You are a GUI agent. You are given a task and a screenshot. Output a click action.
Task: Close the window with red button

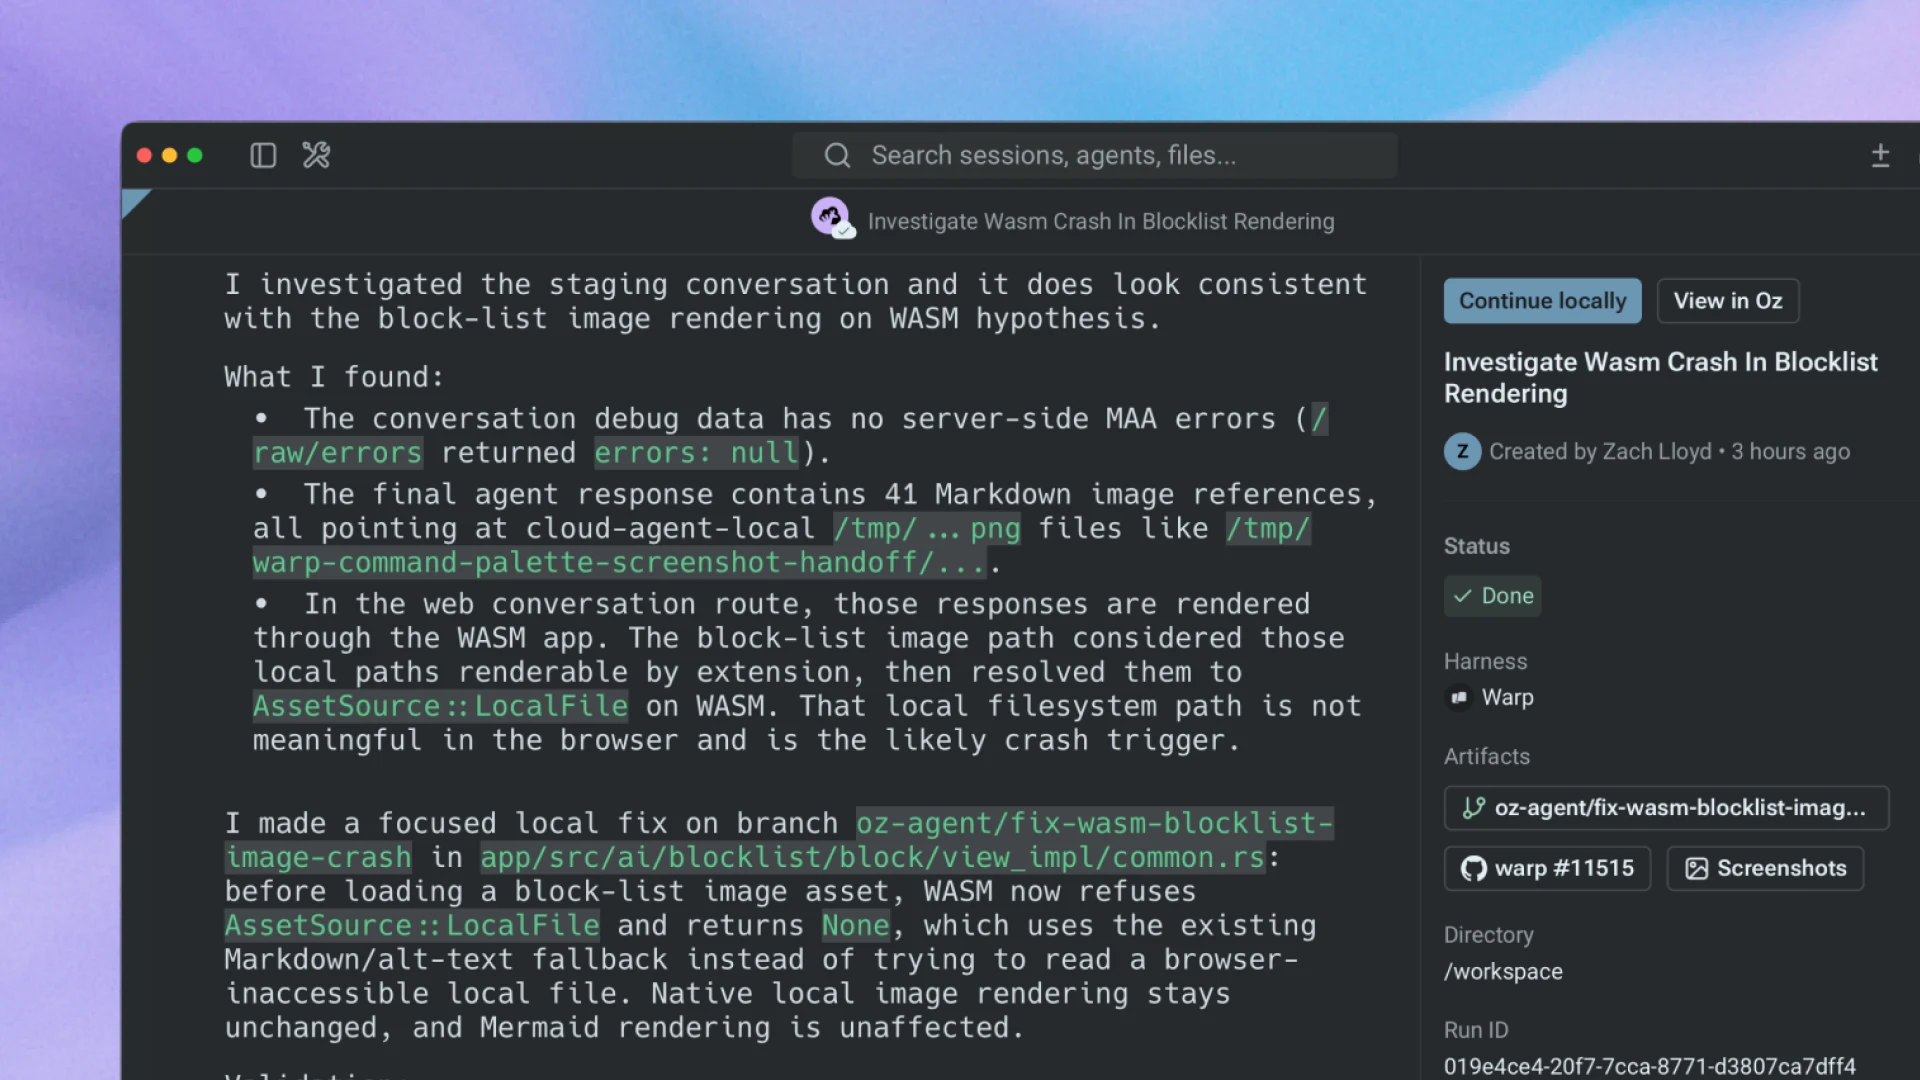[x=144, y=155]
